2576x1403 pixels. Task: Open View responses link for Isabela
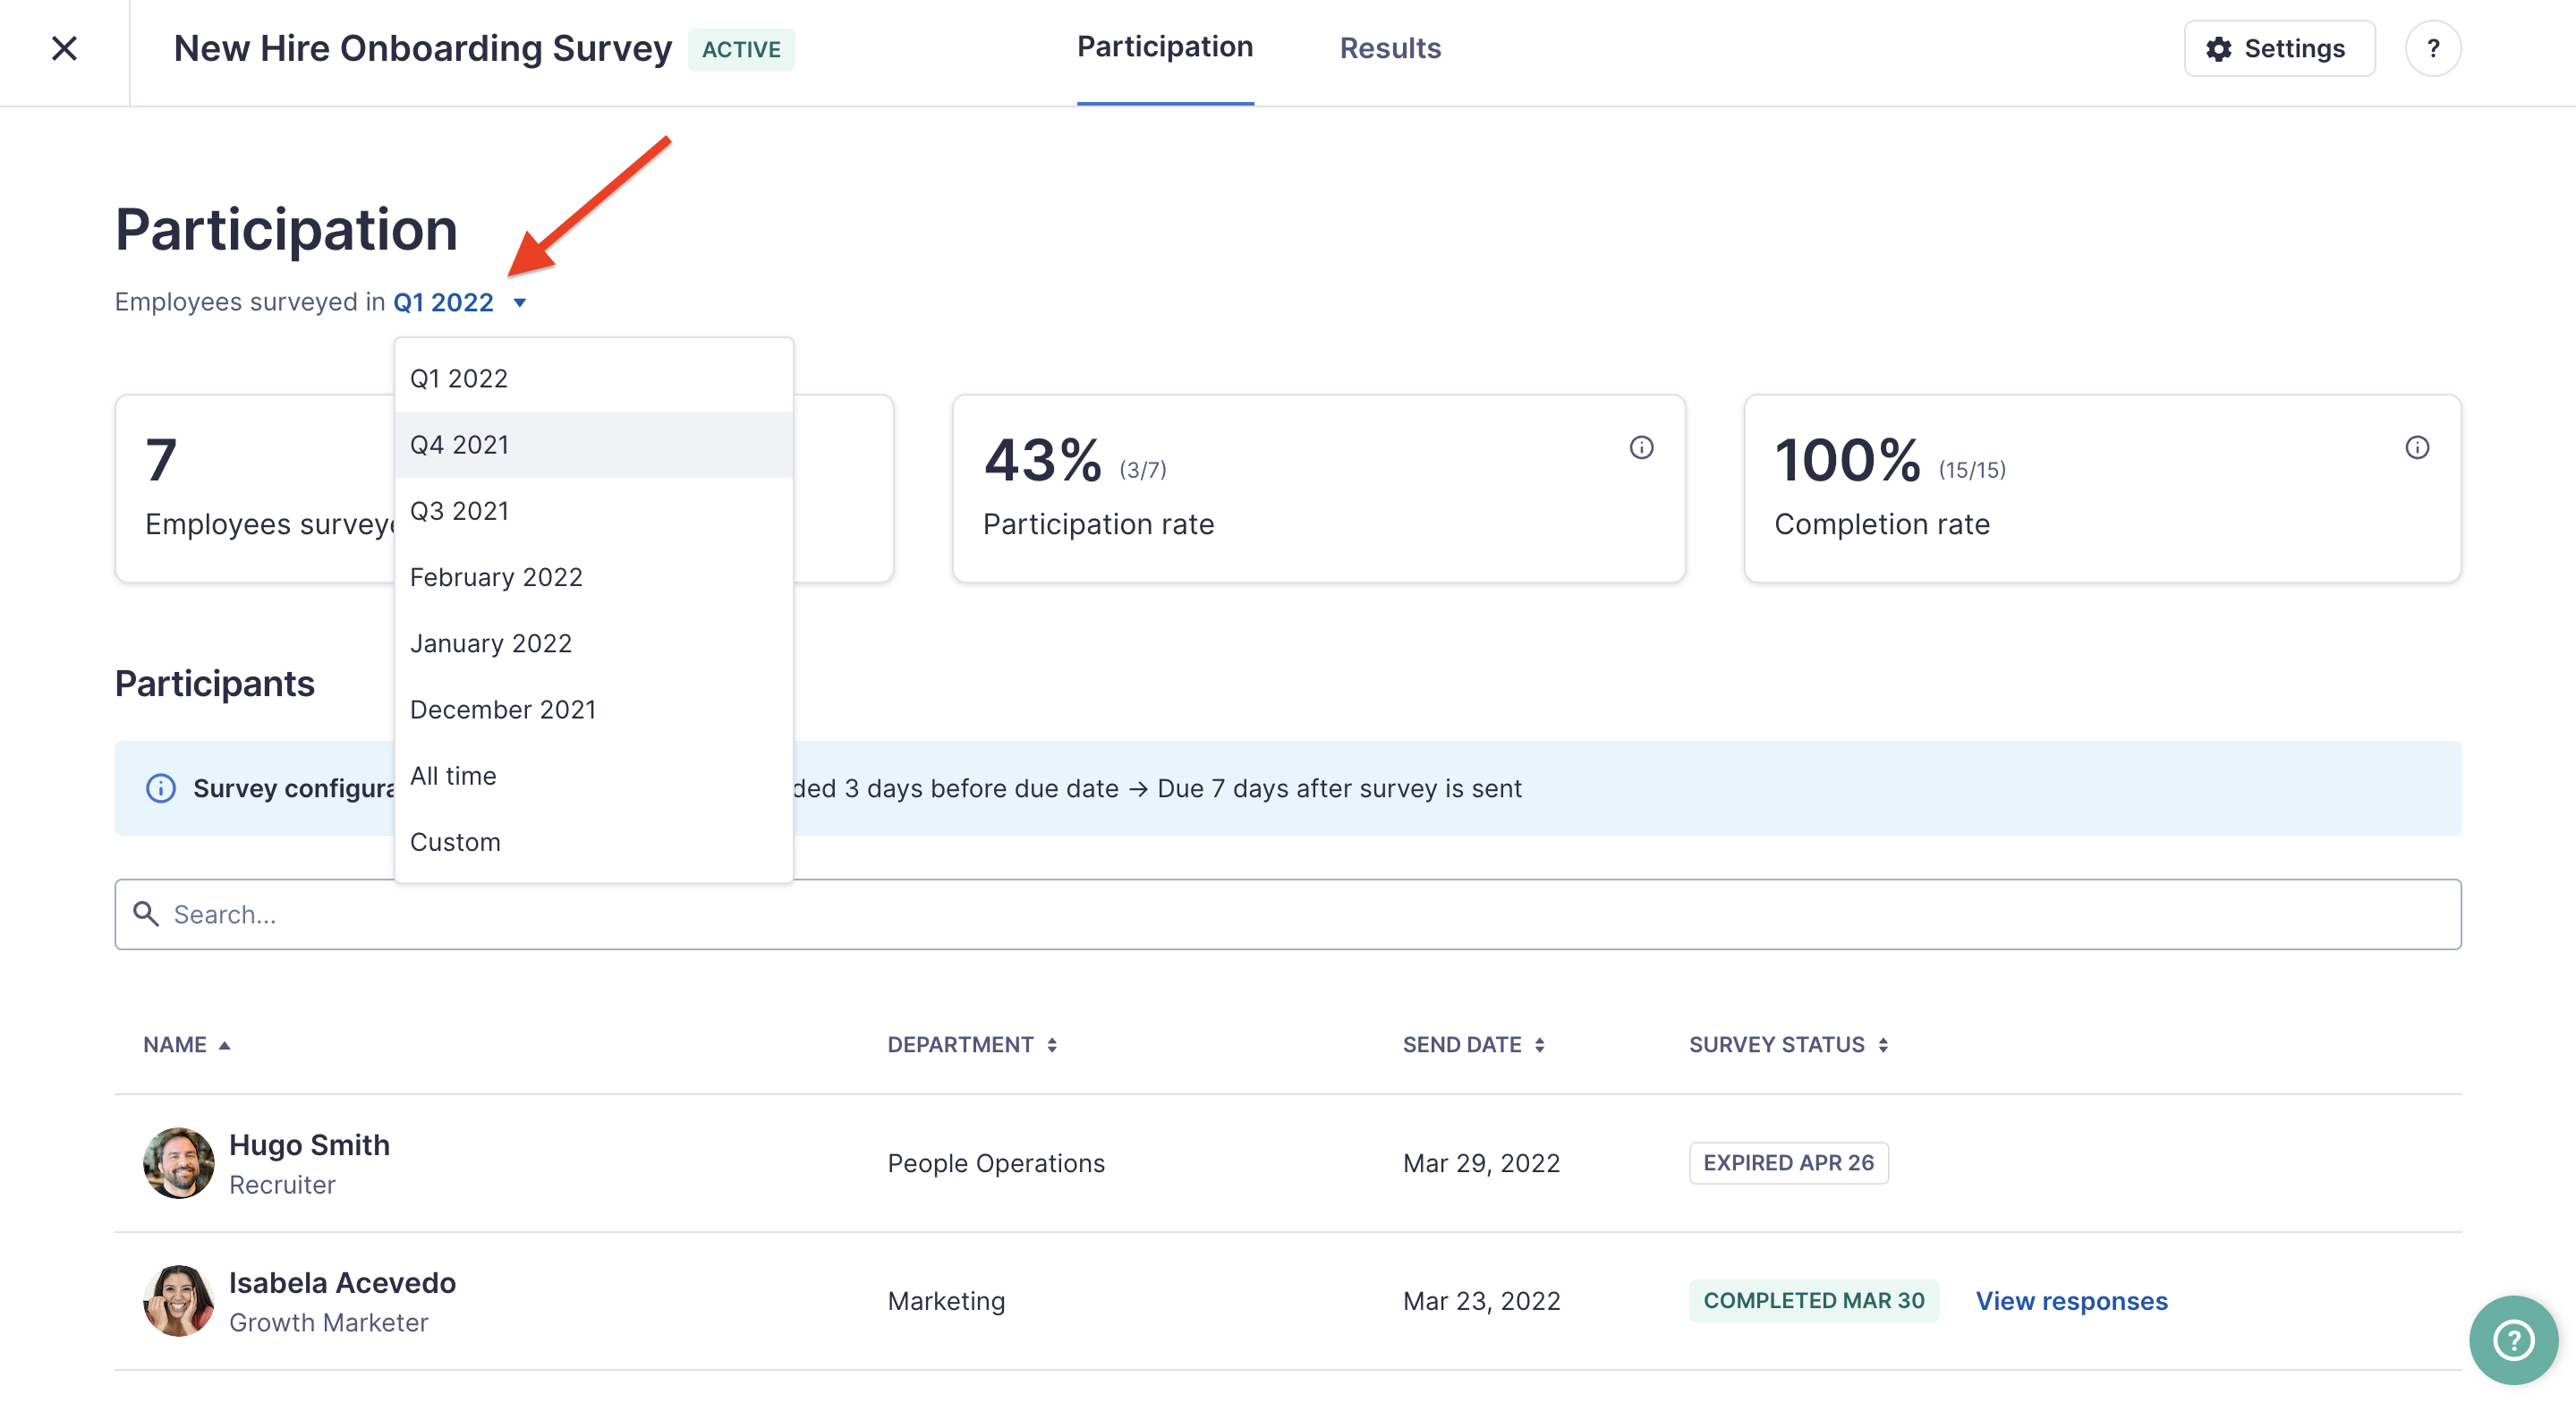pos(2071,1300)
